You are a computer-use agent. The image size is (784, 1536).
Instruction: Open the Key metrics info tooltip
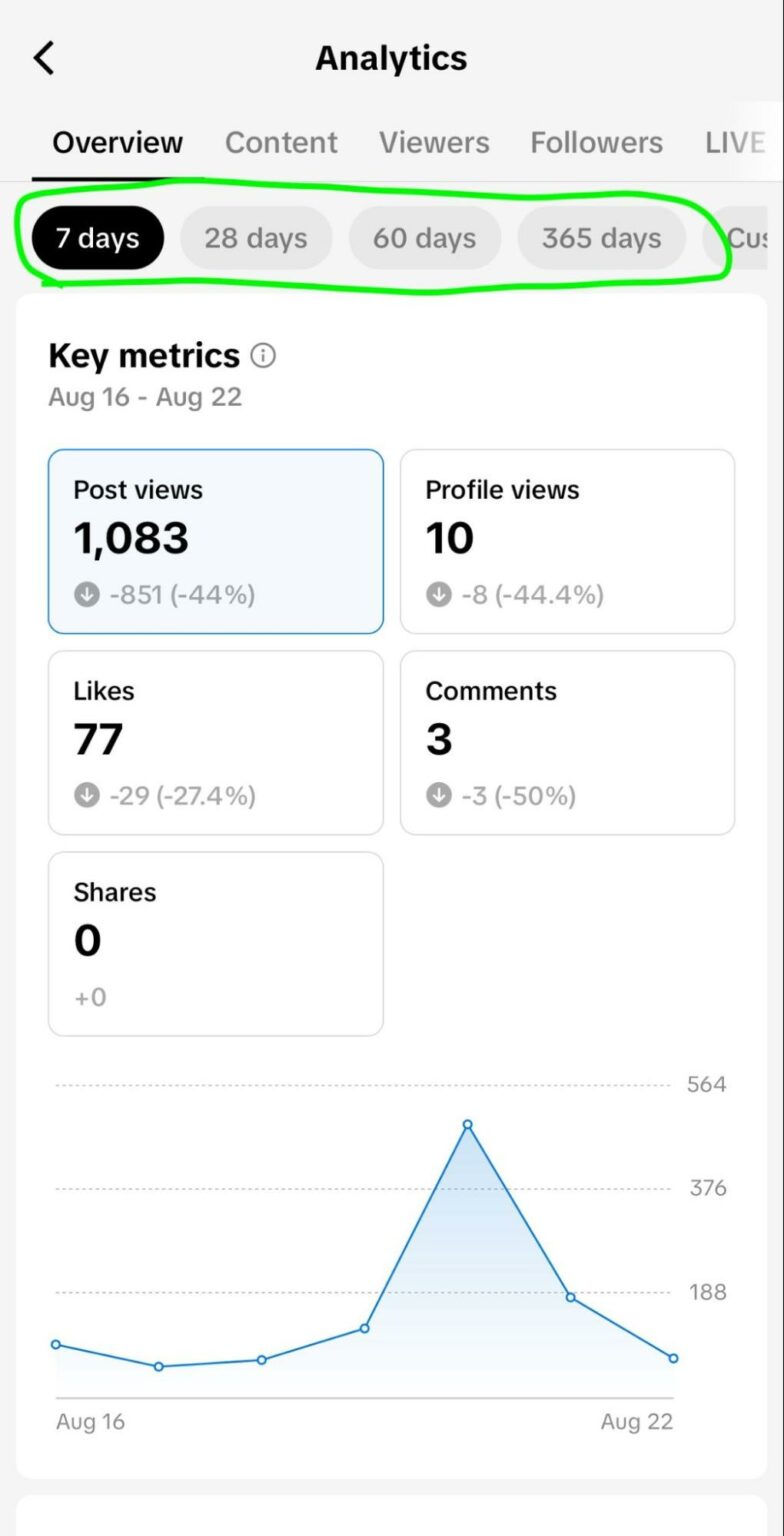pyautogui.click(x=262, y=355)
